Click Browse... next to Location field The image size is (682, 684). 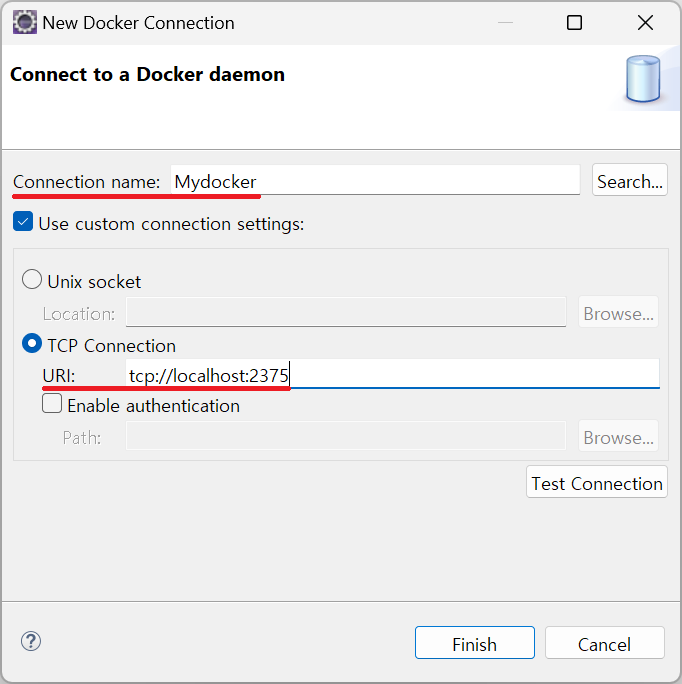pyautogui.click(x=618, y=313)
